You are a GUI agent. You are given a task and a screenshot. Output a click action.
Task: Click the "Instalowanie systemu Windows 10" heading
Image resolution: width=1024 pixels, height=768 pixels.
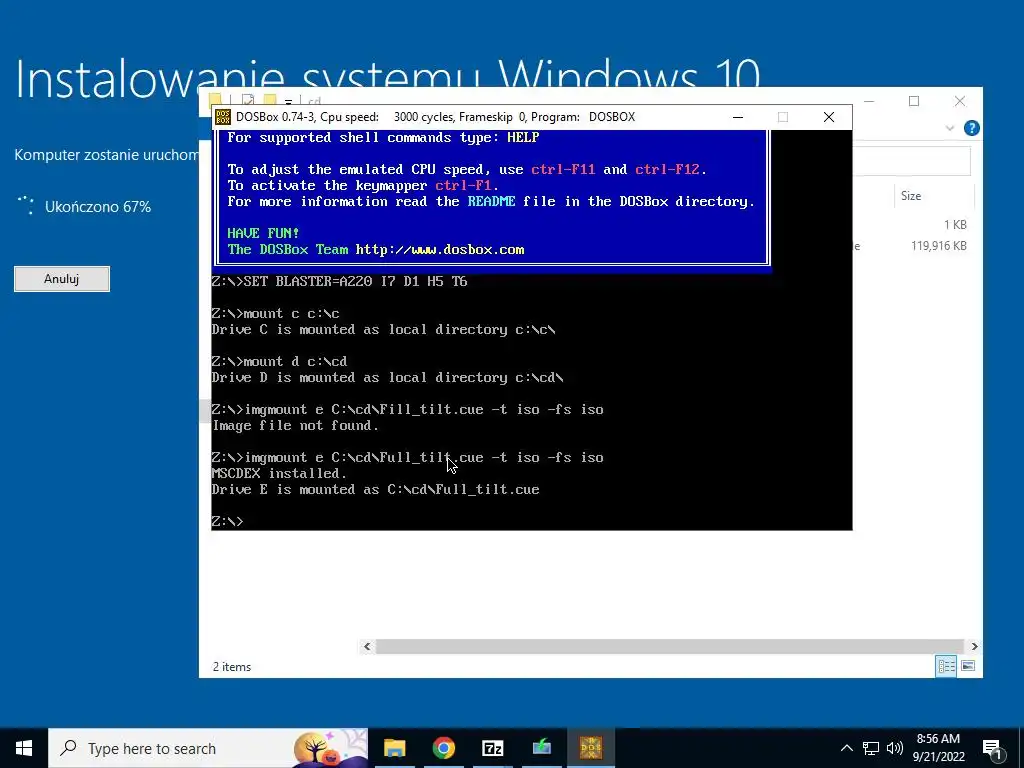click(388, 79)
